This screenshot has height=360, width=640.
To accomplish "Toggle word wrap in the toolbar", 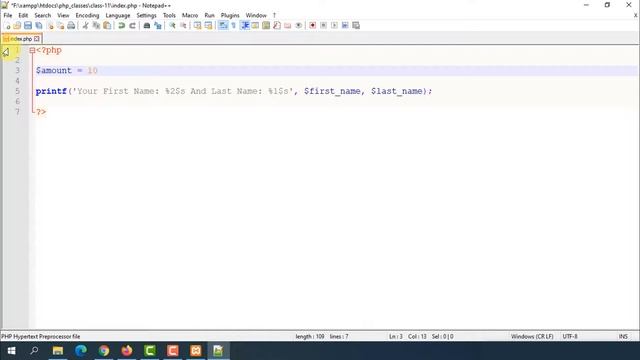I will pos(223,26).
